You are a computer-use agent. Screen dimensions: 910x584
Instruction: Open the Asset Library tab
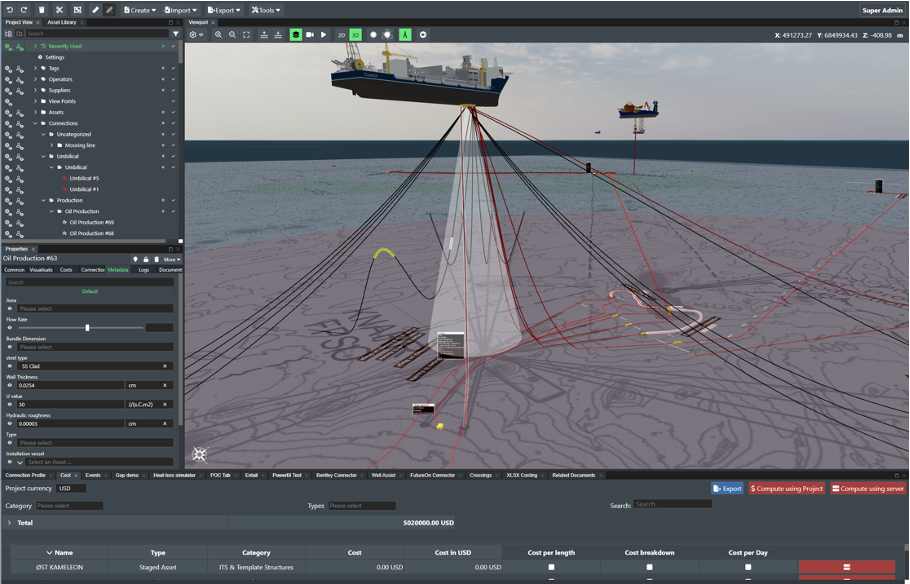pos(62,22)
